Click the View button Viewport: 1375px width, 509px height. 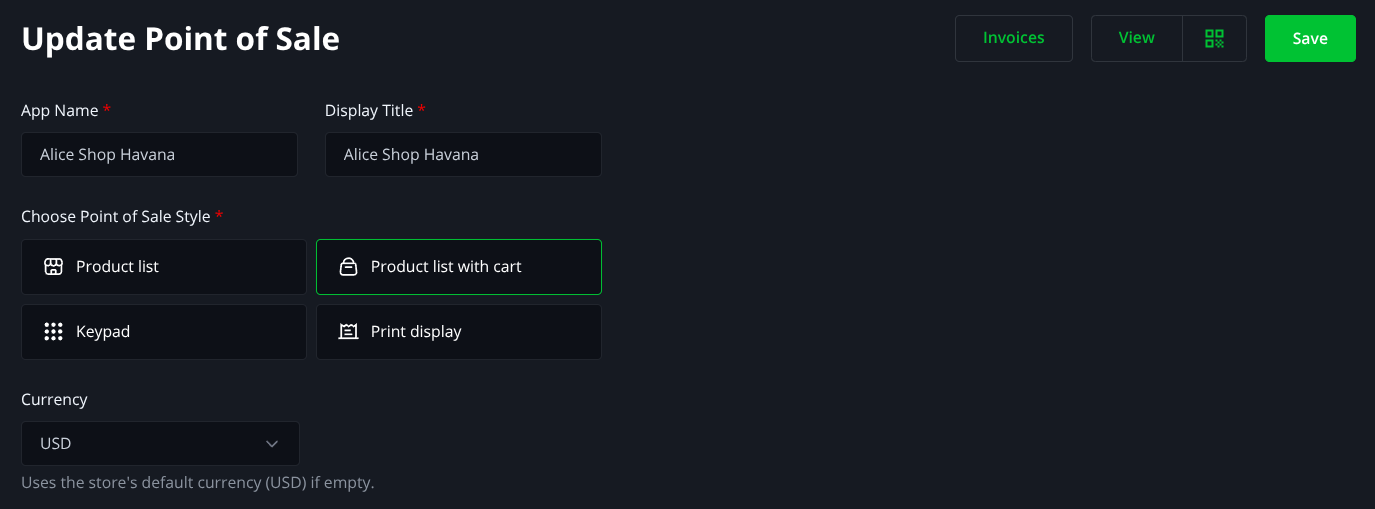coord(1137,38)
